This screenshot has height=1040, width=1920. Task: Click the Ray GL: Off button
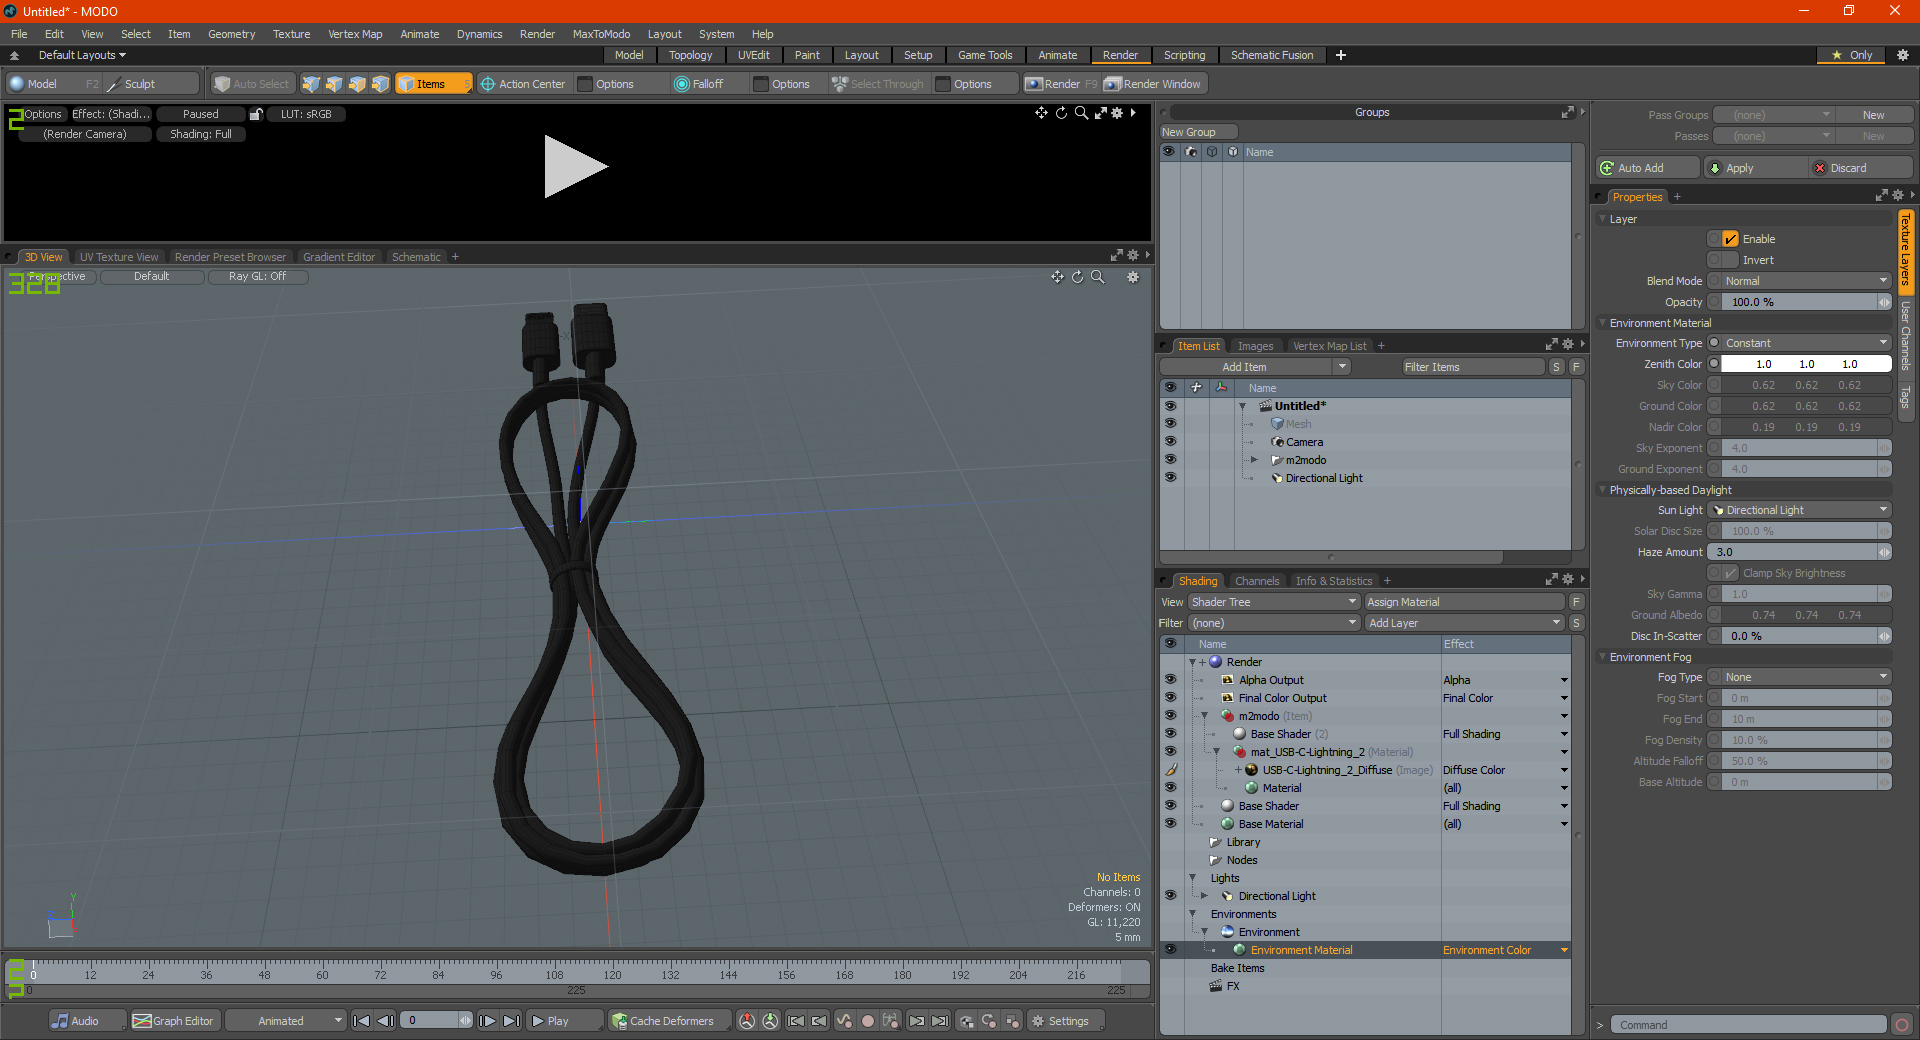click(257, 277)
